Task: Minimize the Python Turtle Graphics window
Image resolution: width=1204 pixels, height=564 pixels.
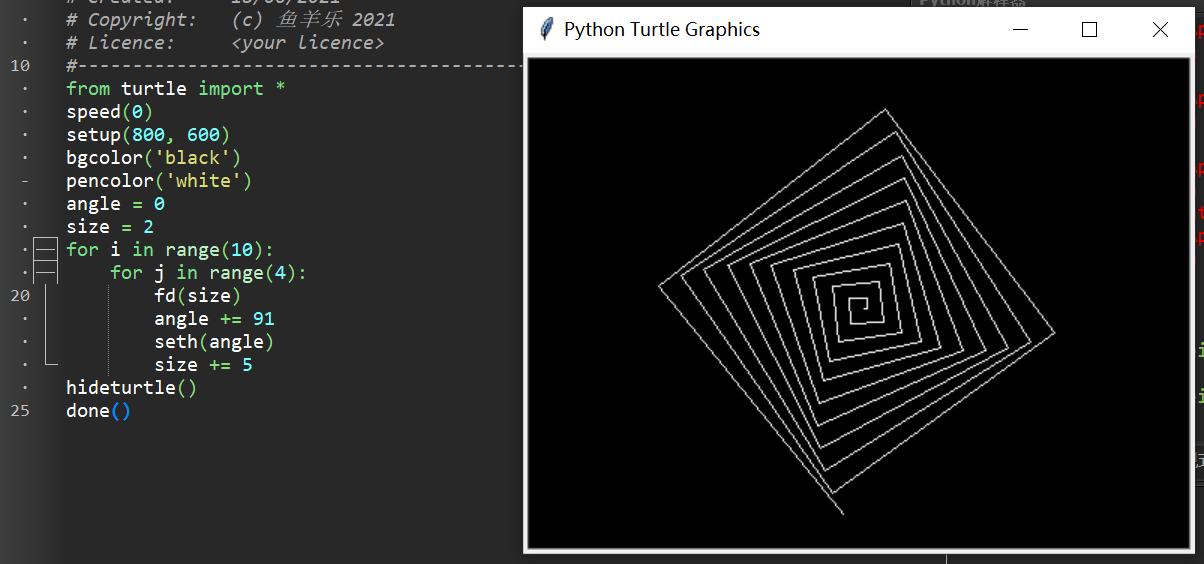Action: click(1020, 30)
